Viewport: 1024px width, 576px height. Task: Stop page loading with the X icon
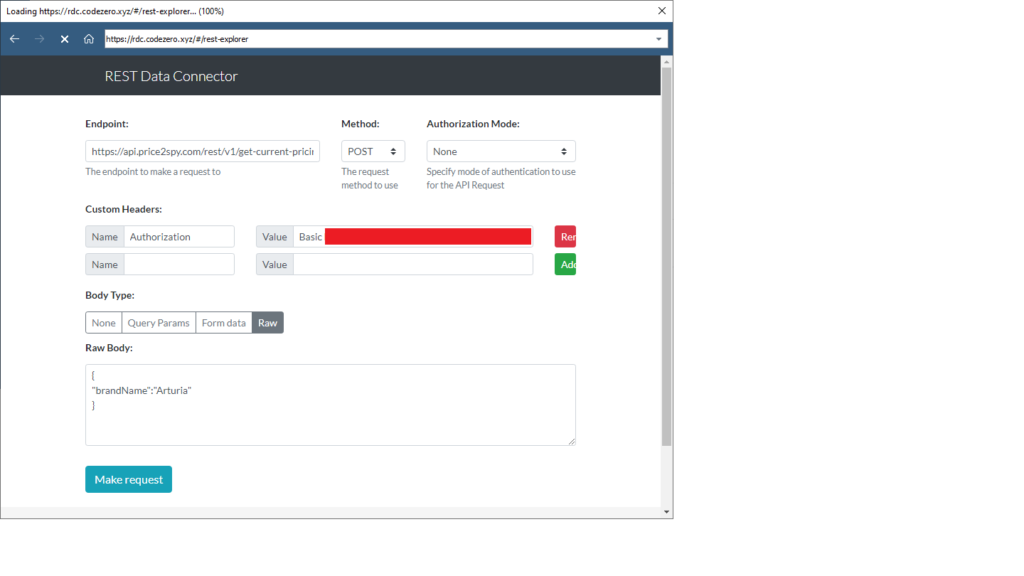point(65,39)
